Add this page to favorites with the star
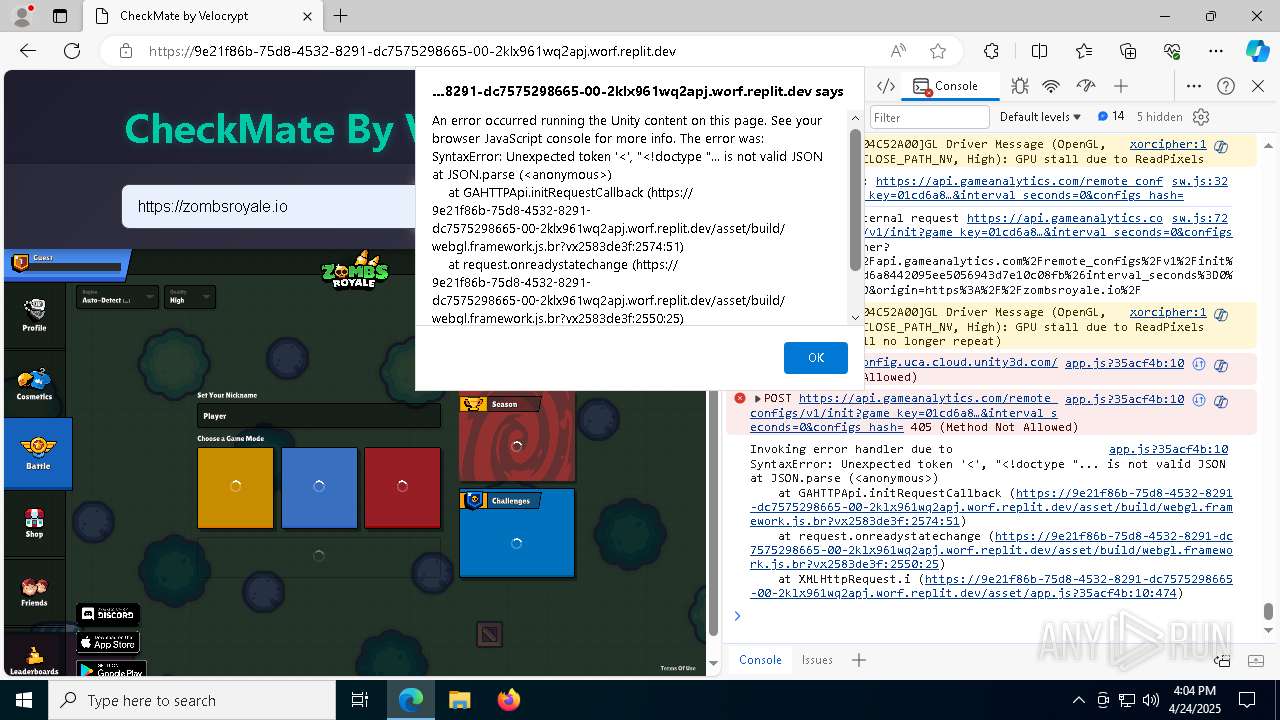 click(937, 51)
